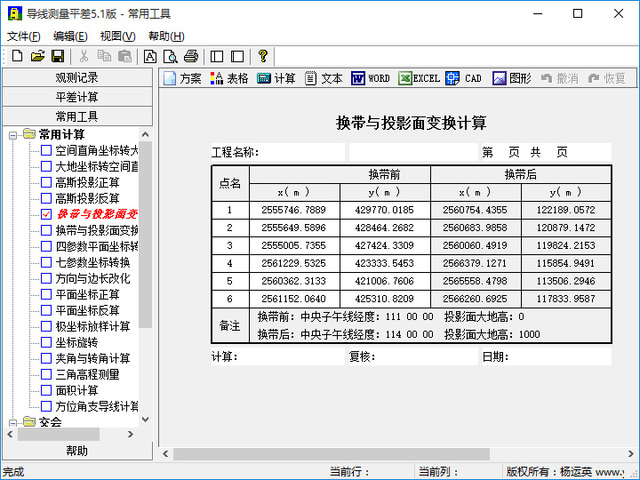Click the main view scroll-right arrow
The height and width of the screenshot is (480, 640).
631,454
